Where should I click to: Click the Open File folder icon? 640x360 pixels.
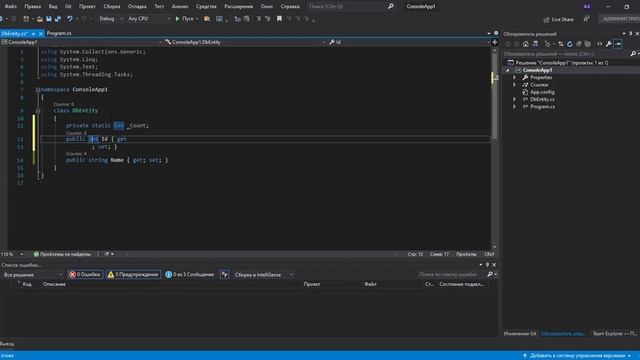(x=40, y=19)
